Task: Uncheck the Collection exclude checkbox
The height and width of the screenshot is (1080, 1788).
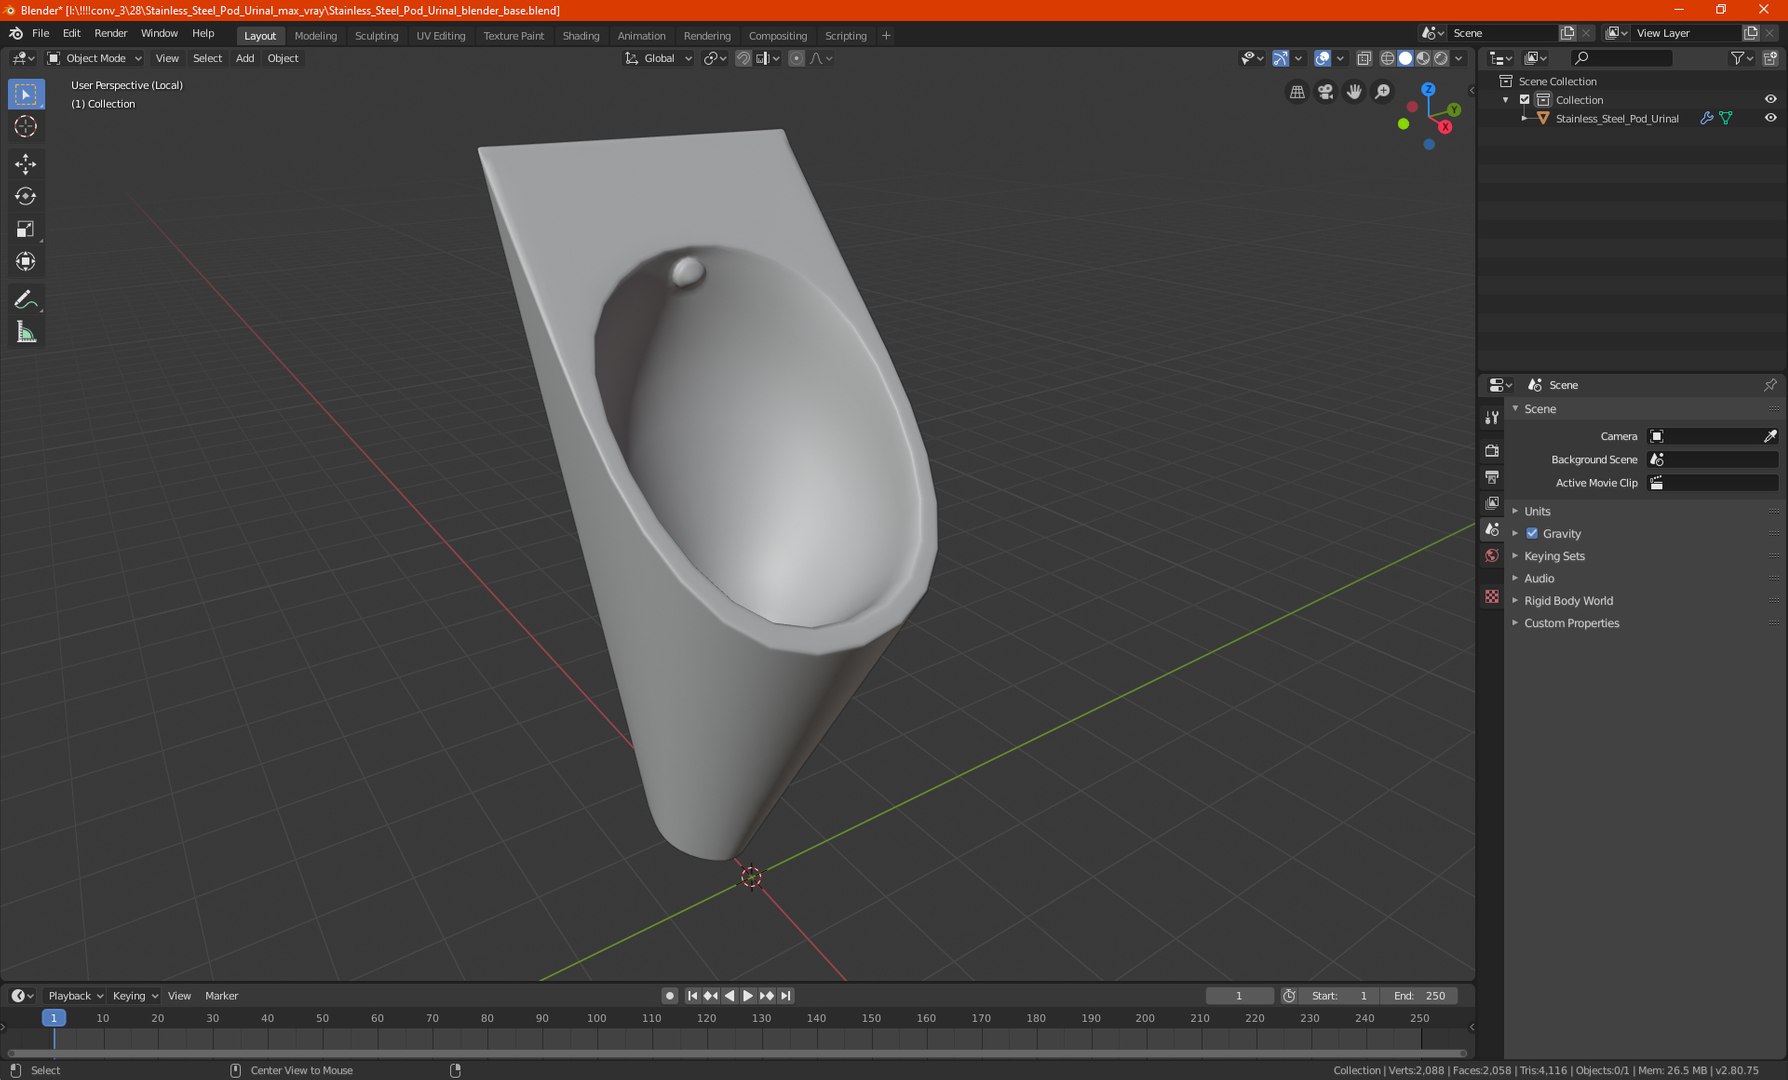Action: pos(1525,100)
